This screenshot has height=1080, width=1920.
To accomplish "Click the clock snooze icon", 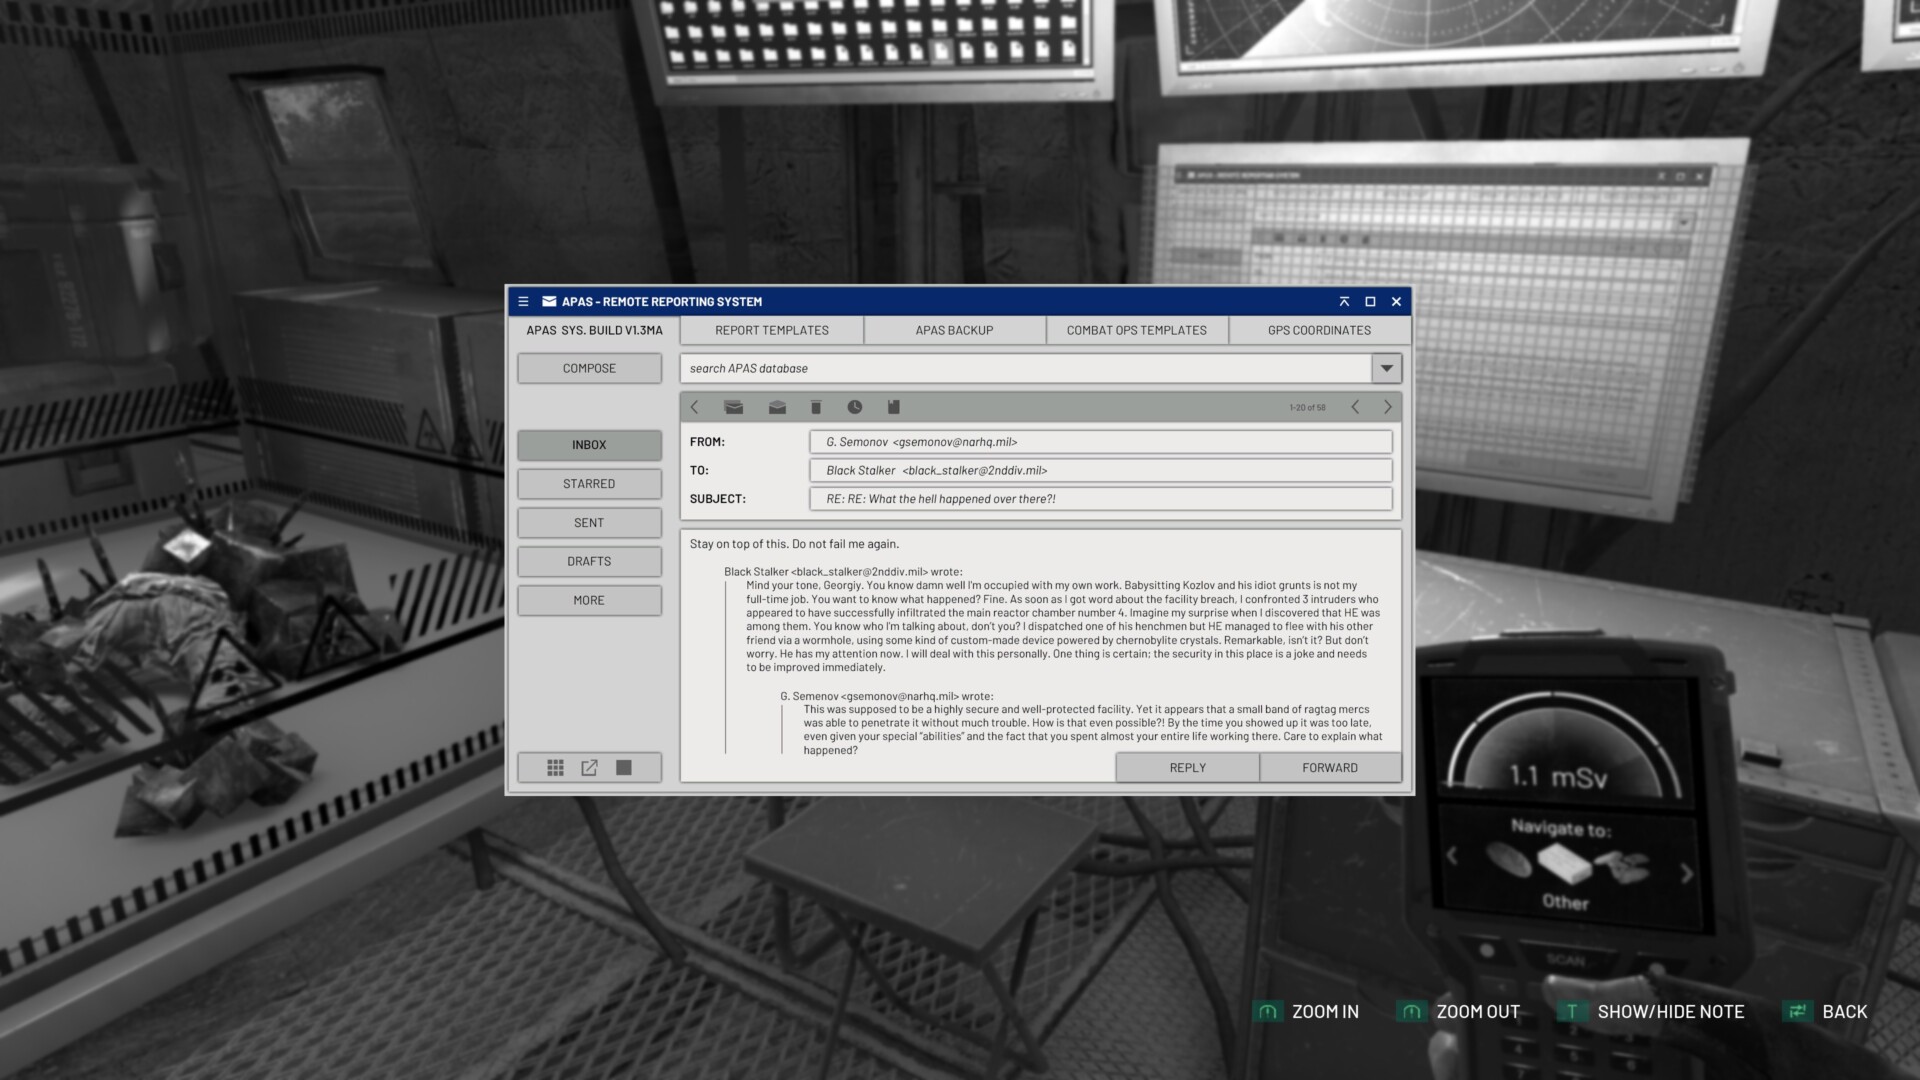I will tap(855, 407).
